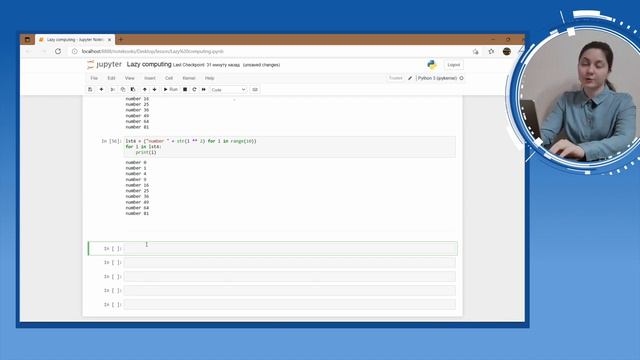Select the Lazy computing browser tab
This screenshot has width=640, height=360.
pyautogui.click(x=75, y=40)
